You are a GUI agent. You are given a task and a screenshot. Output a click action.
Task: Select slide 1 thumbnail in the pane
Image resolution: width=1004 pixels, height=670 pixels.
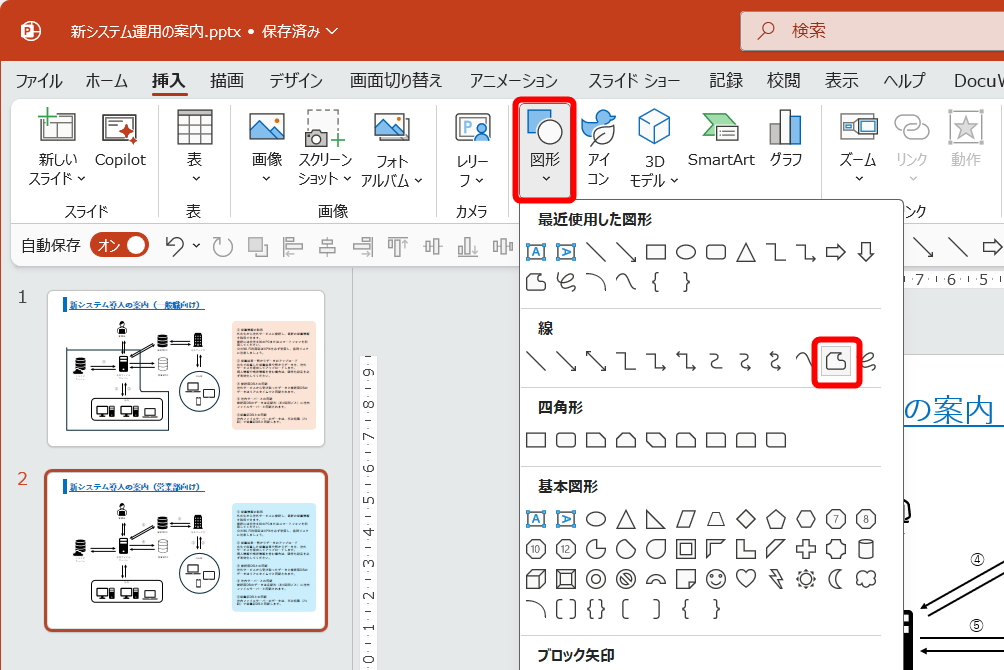tap(185, 365)
